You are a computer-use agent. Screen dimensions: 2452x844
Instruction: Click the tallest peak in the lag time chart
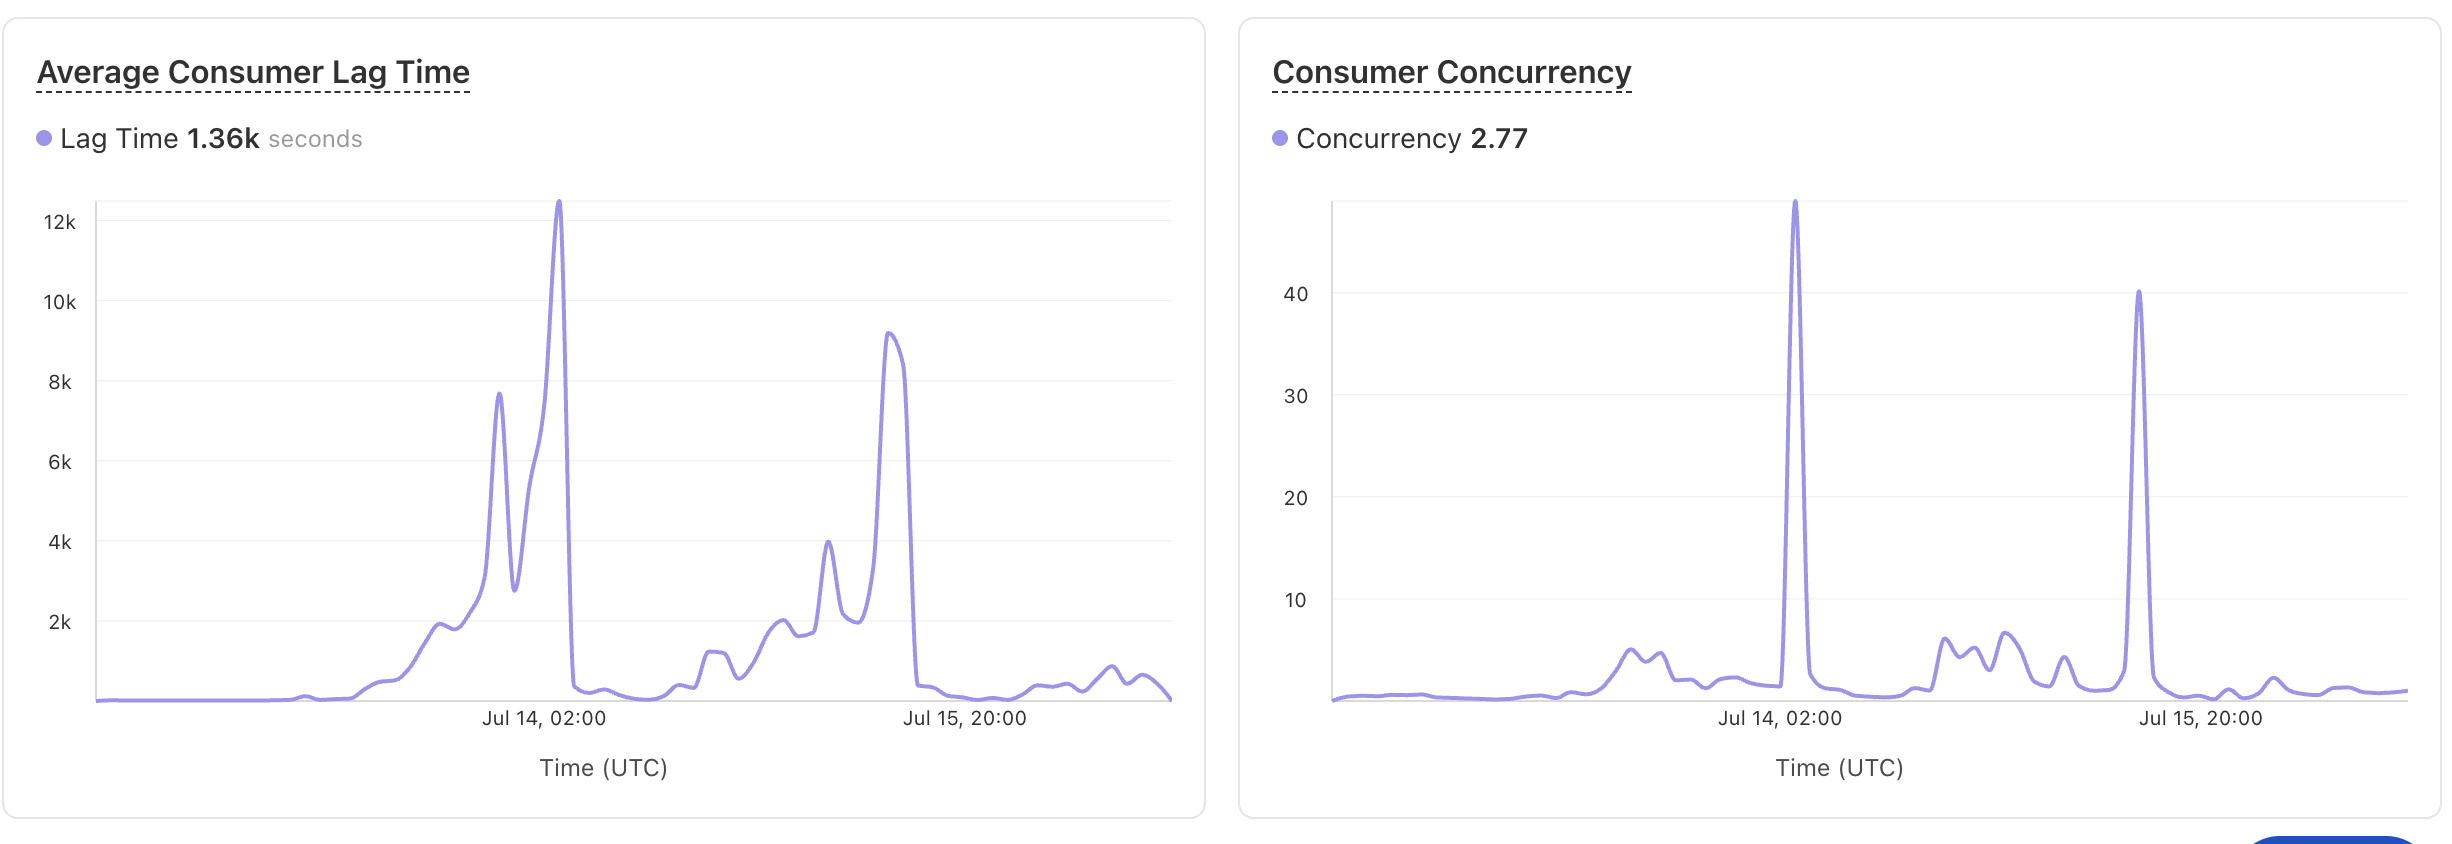tap(559, 203)
